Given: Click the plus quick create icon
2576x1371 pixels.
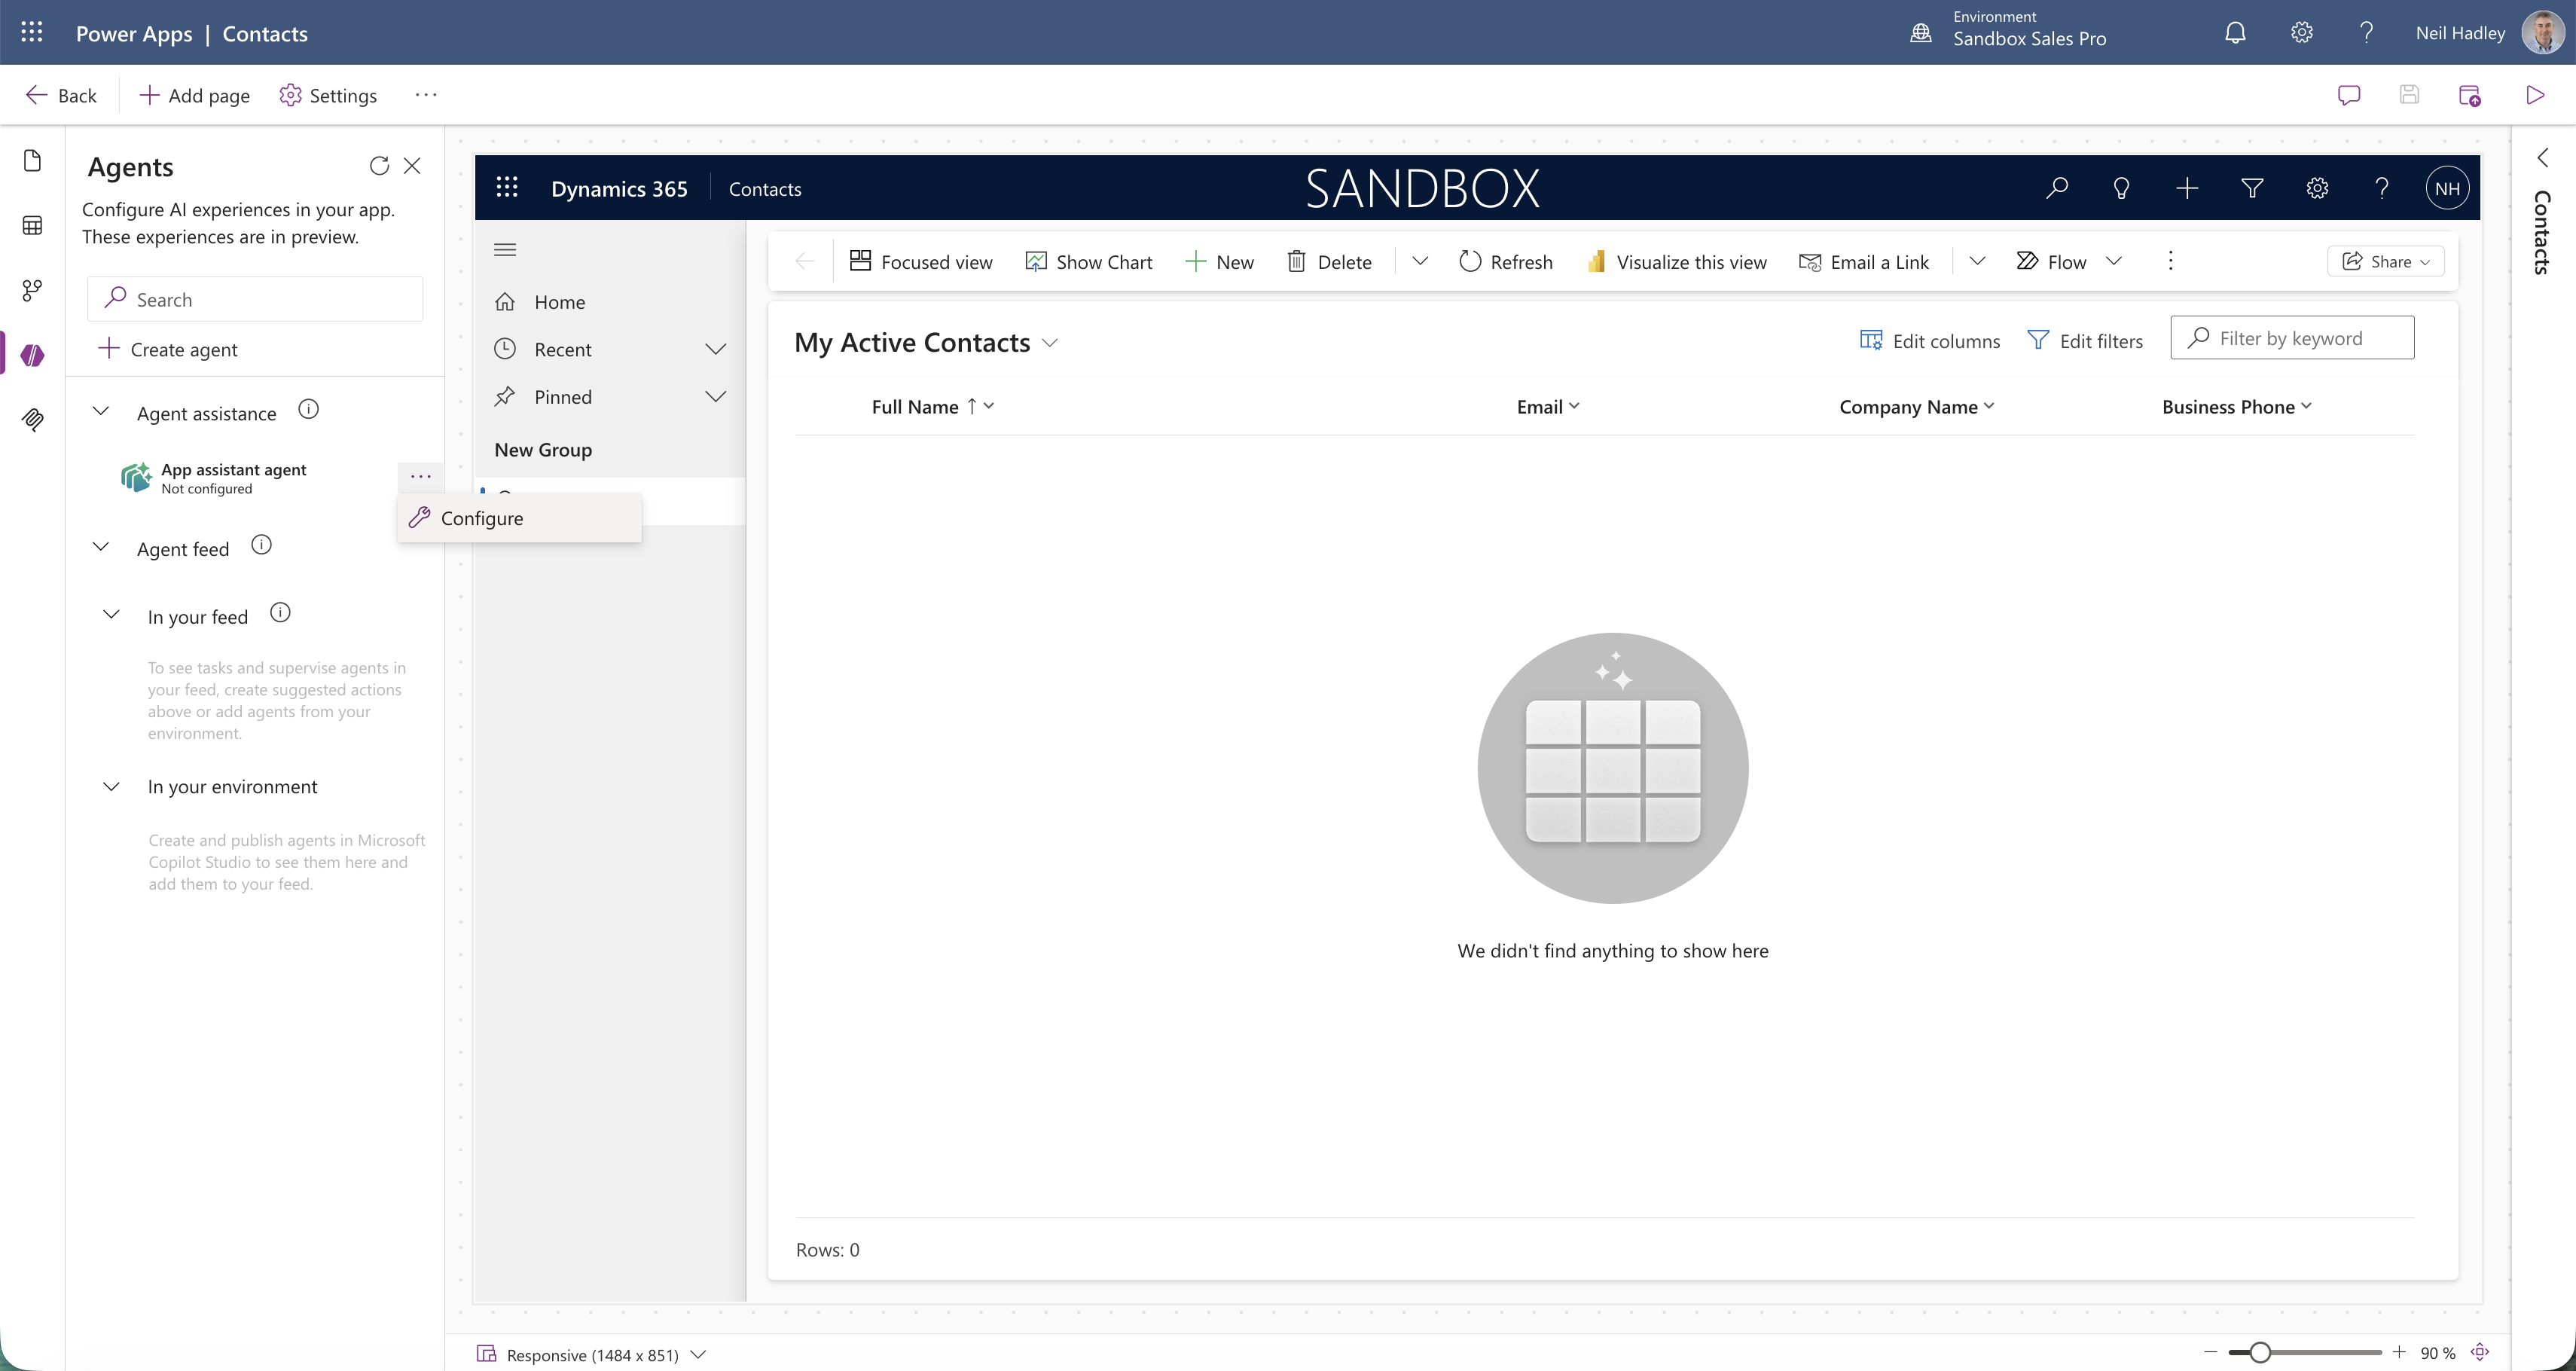Looking at the screenshot, I should 2187,188.
